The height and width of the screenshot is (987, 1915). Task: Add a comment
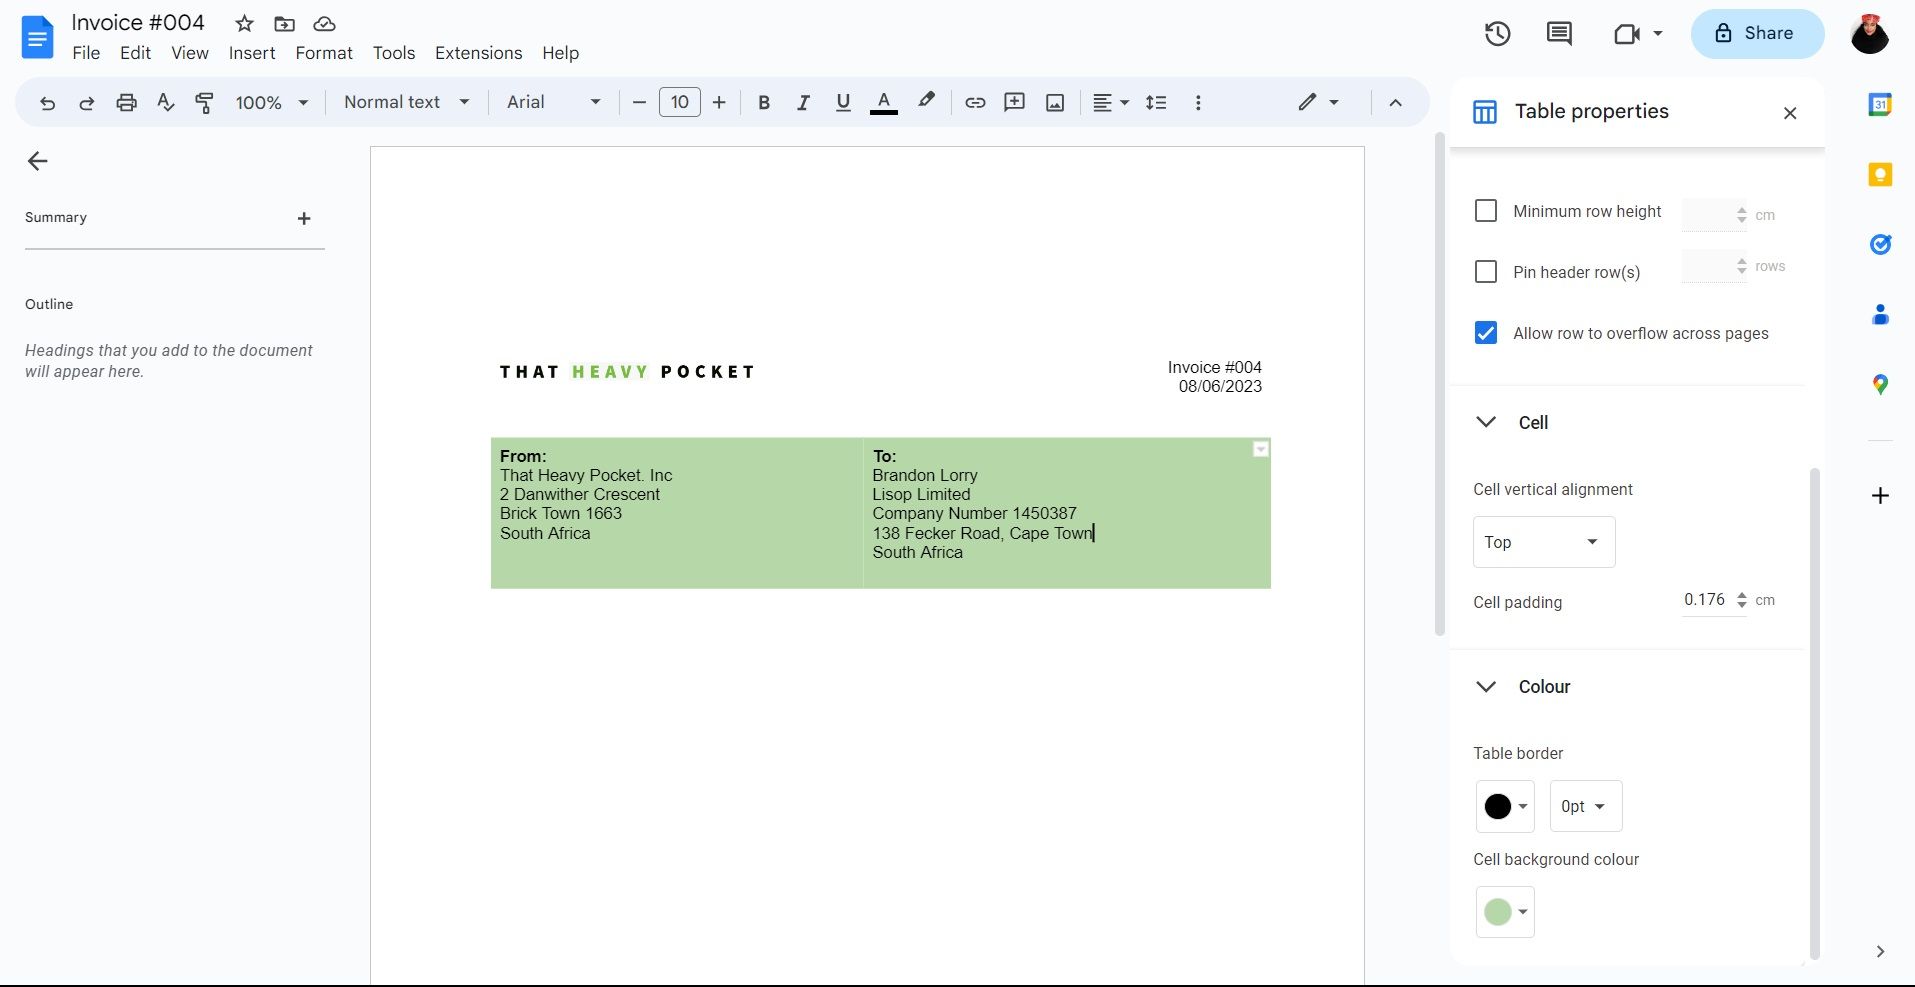1015,102
